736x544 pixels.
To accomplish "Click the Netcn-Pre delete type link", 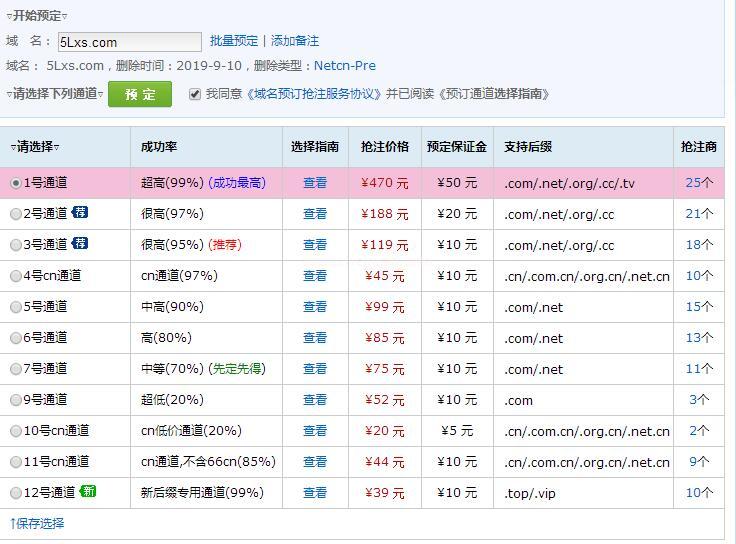I will pyautogui.click(x=345, y=66).
